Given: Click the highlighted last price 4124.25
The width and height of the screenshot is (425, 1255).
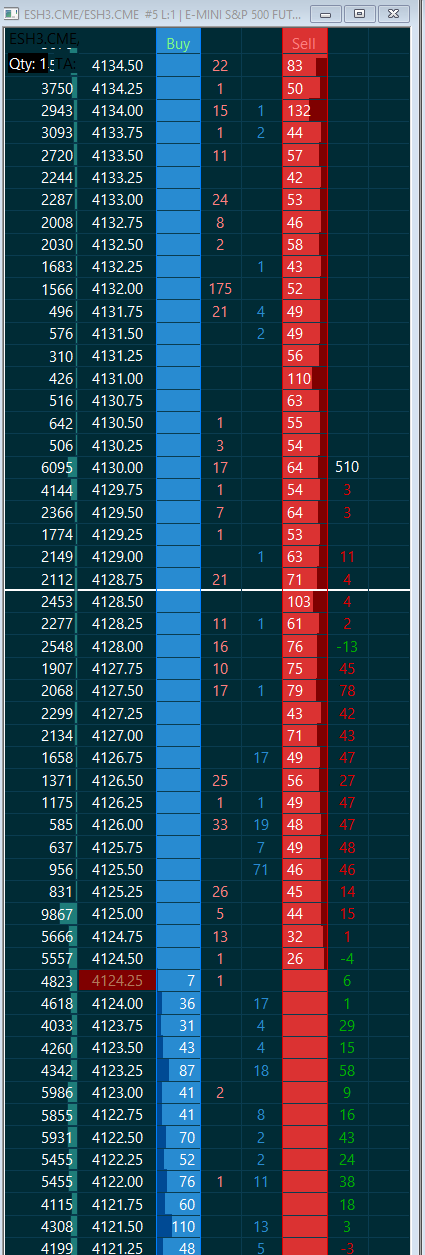Looking at the screenshot, I should 117,981.
